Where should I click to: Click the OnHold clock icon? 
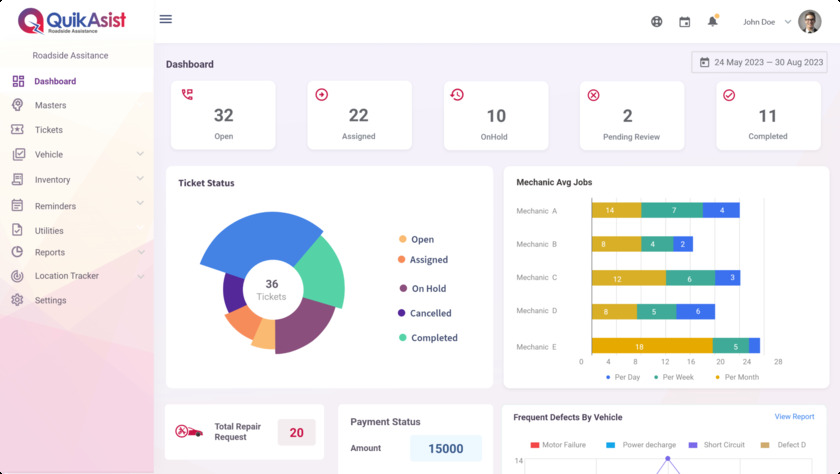click(x=457, y=95)
